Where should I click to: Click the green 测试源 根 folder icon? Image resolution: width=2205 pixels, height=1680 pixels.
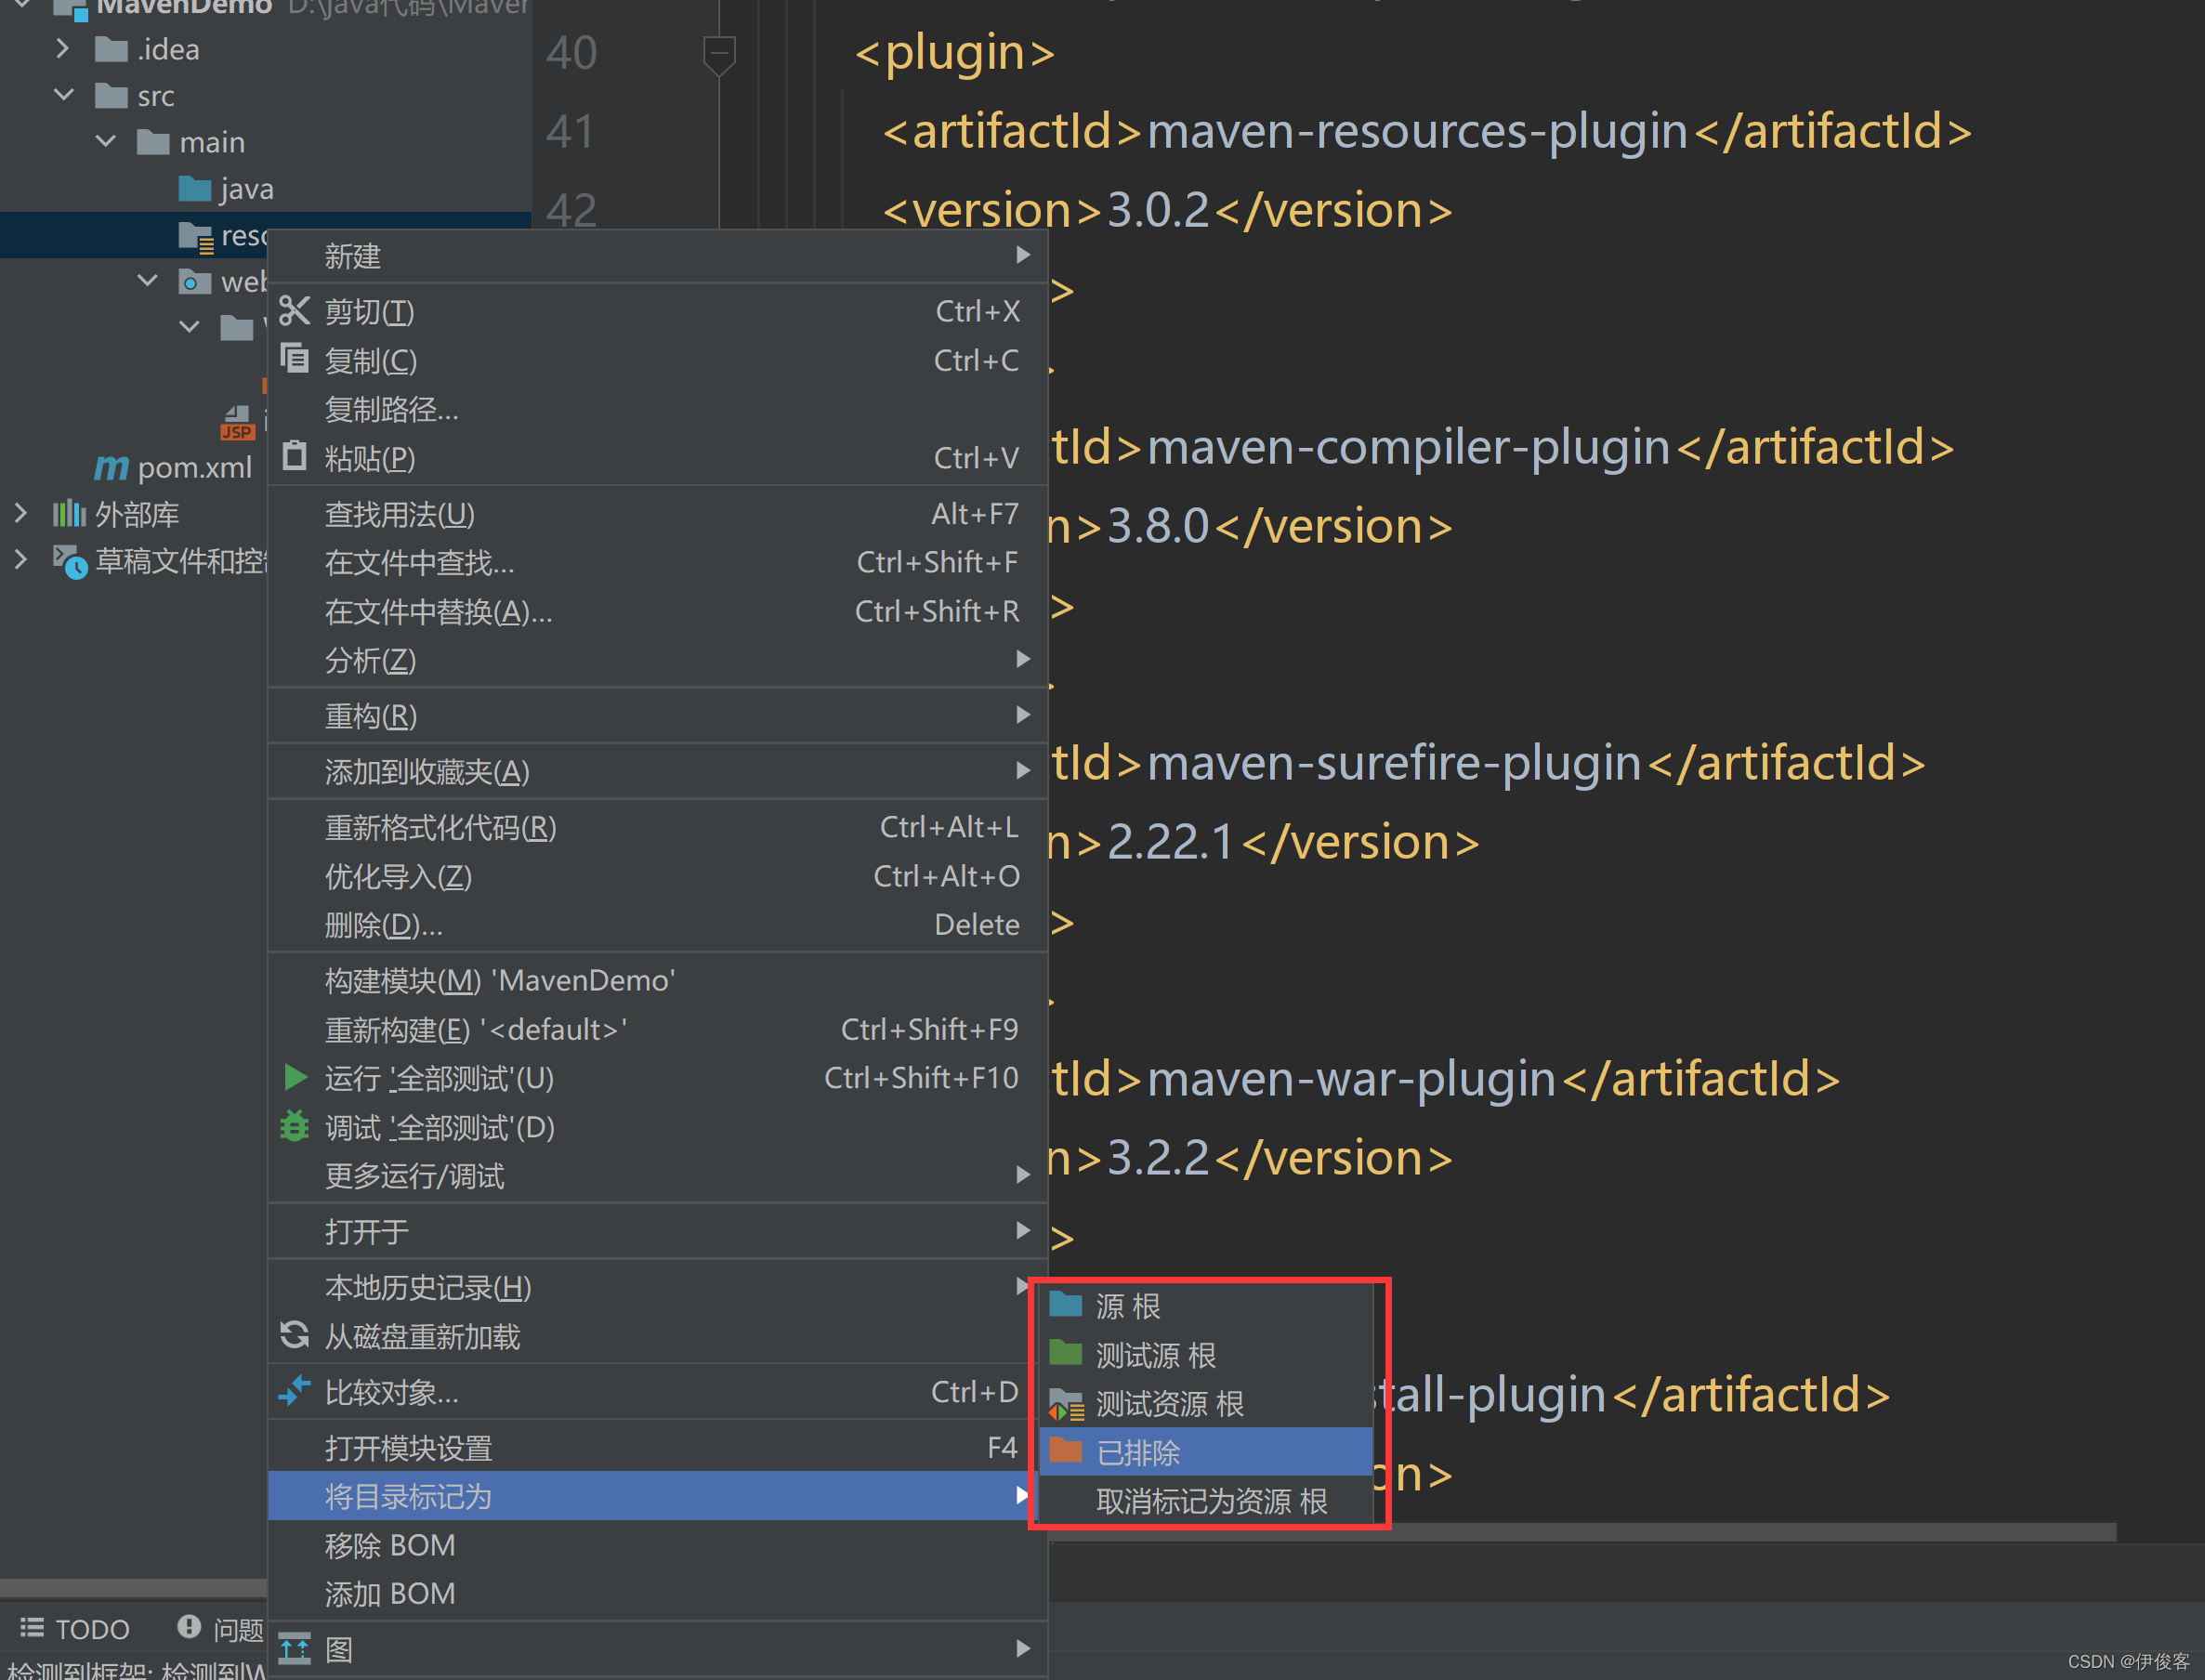pos(1066,1353)
